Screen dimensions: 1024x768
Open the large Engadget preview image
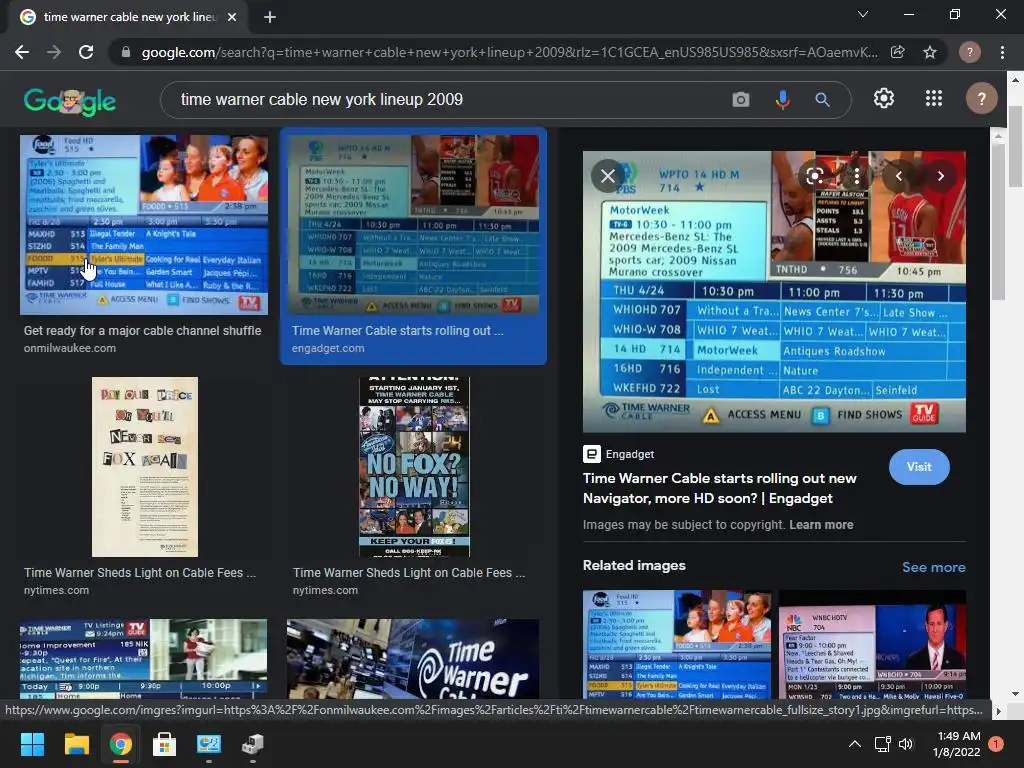point(774,292)
